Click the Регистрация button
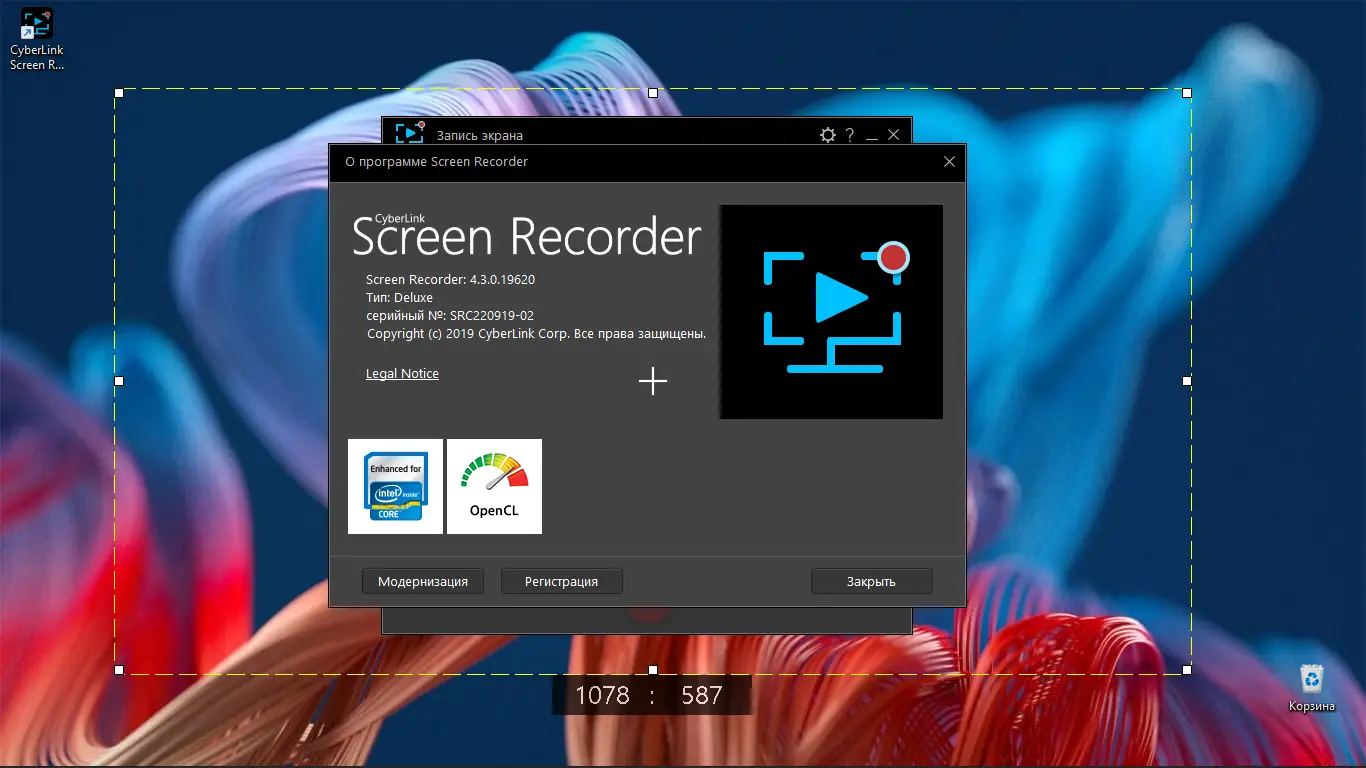The image size is (1366, 768). [561, 581]
